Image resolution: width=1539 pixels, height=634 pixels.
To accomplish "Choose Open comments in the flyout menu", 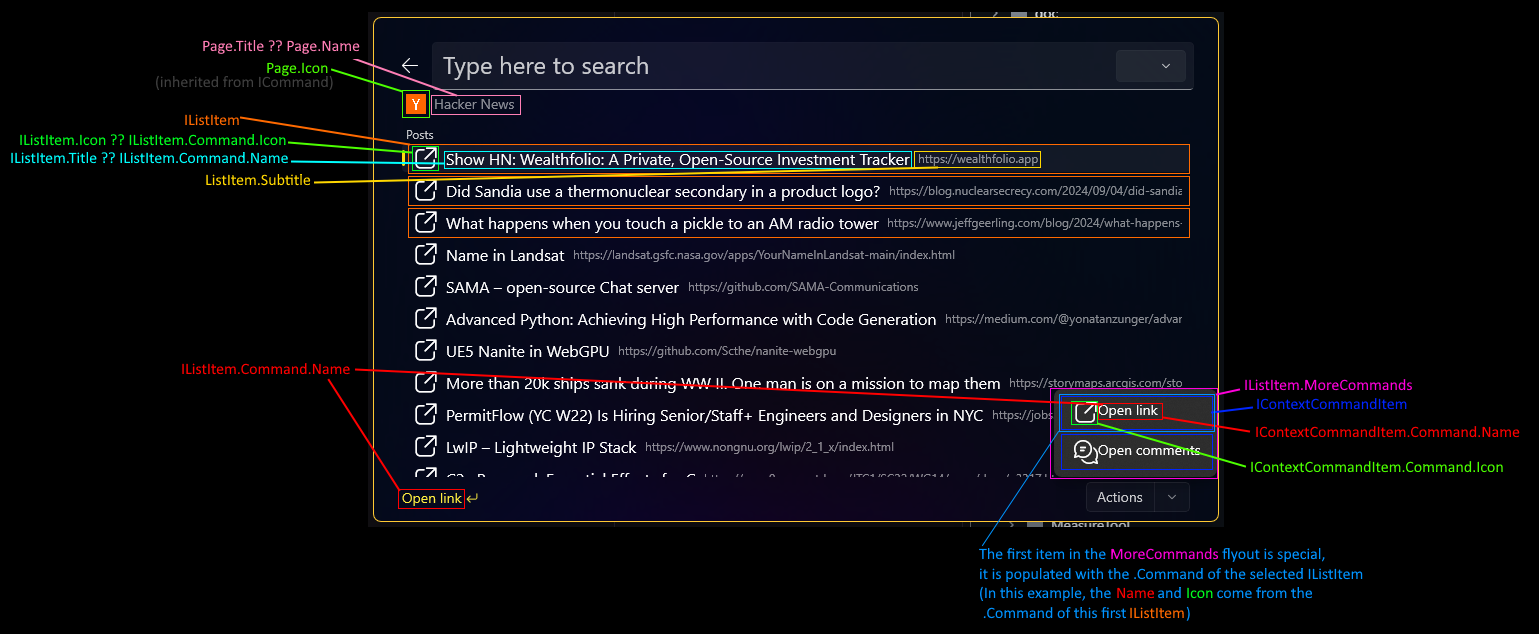I will (x=1147, y=451).
